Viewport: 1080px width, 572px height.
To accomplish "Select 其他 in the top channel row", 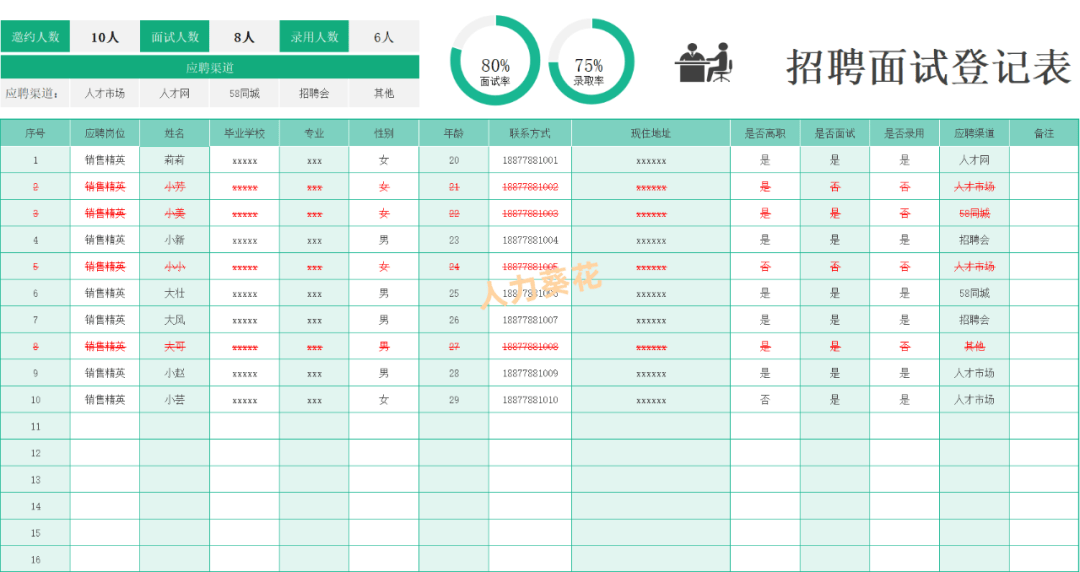I will (384, 93).
